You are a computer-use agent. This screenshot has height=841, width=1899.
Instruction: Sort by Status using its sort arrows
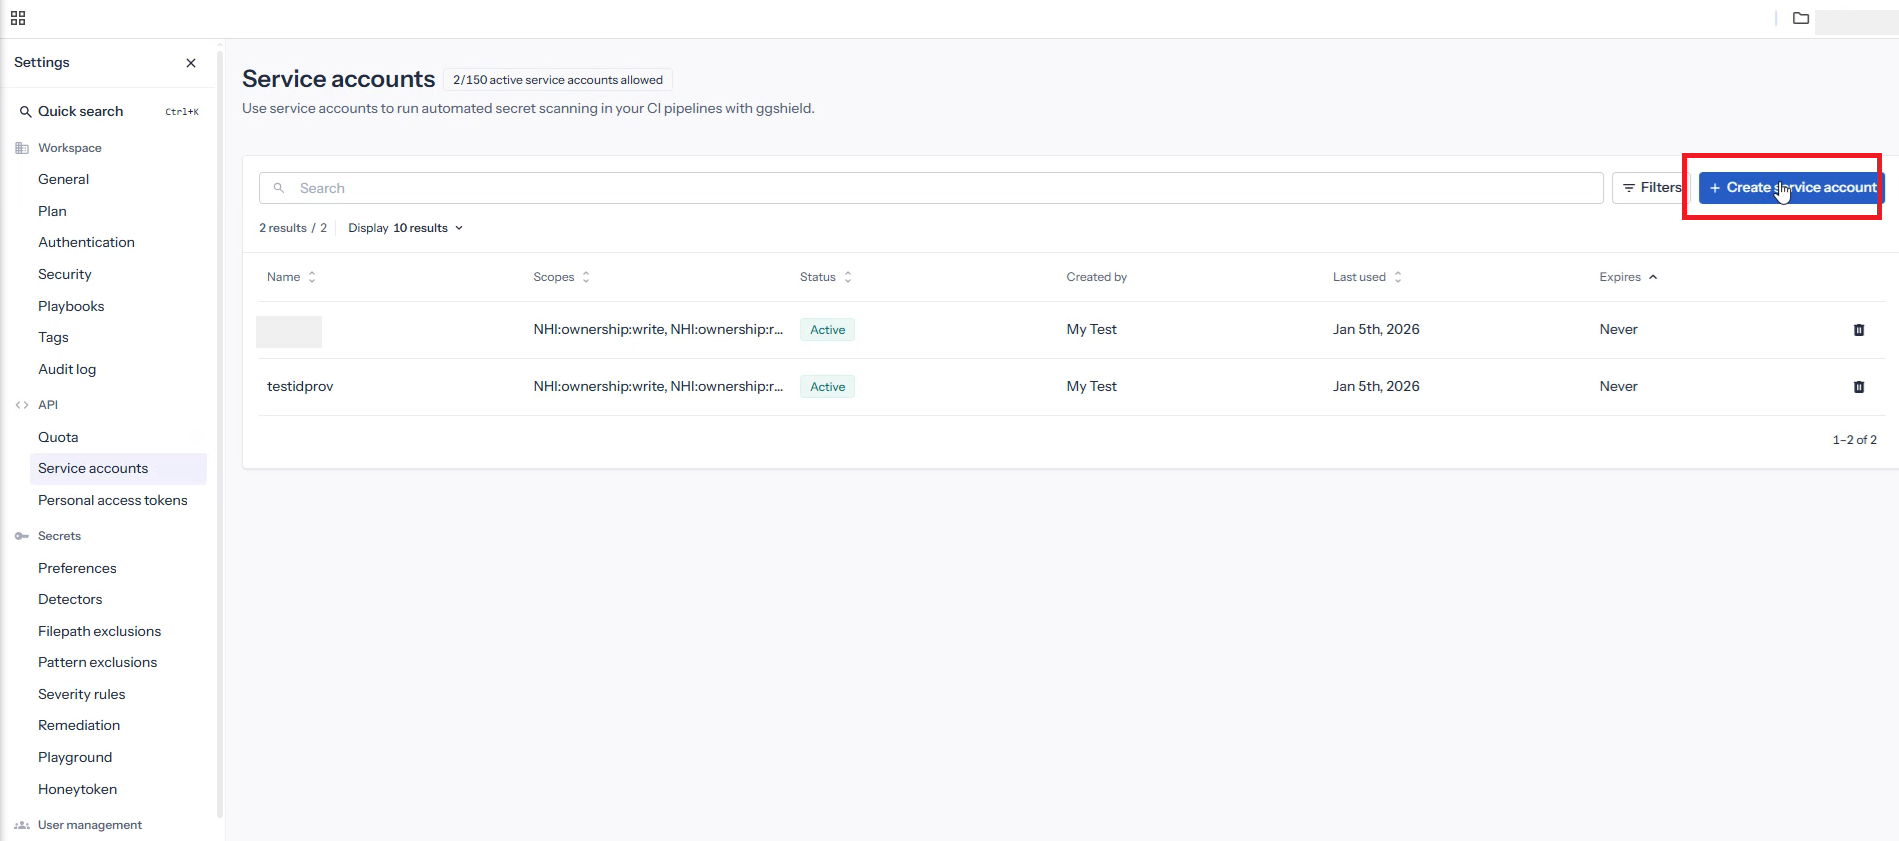[x=848, y=277]
